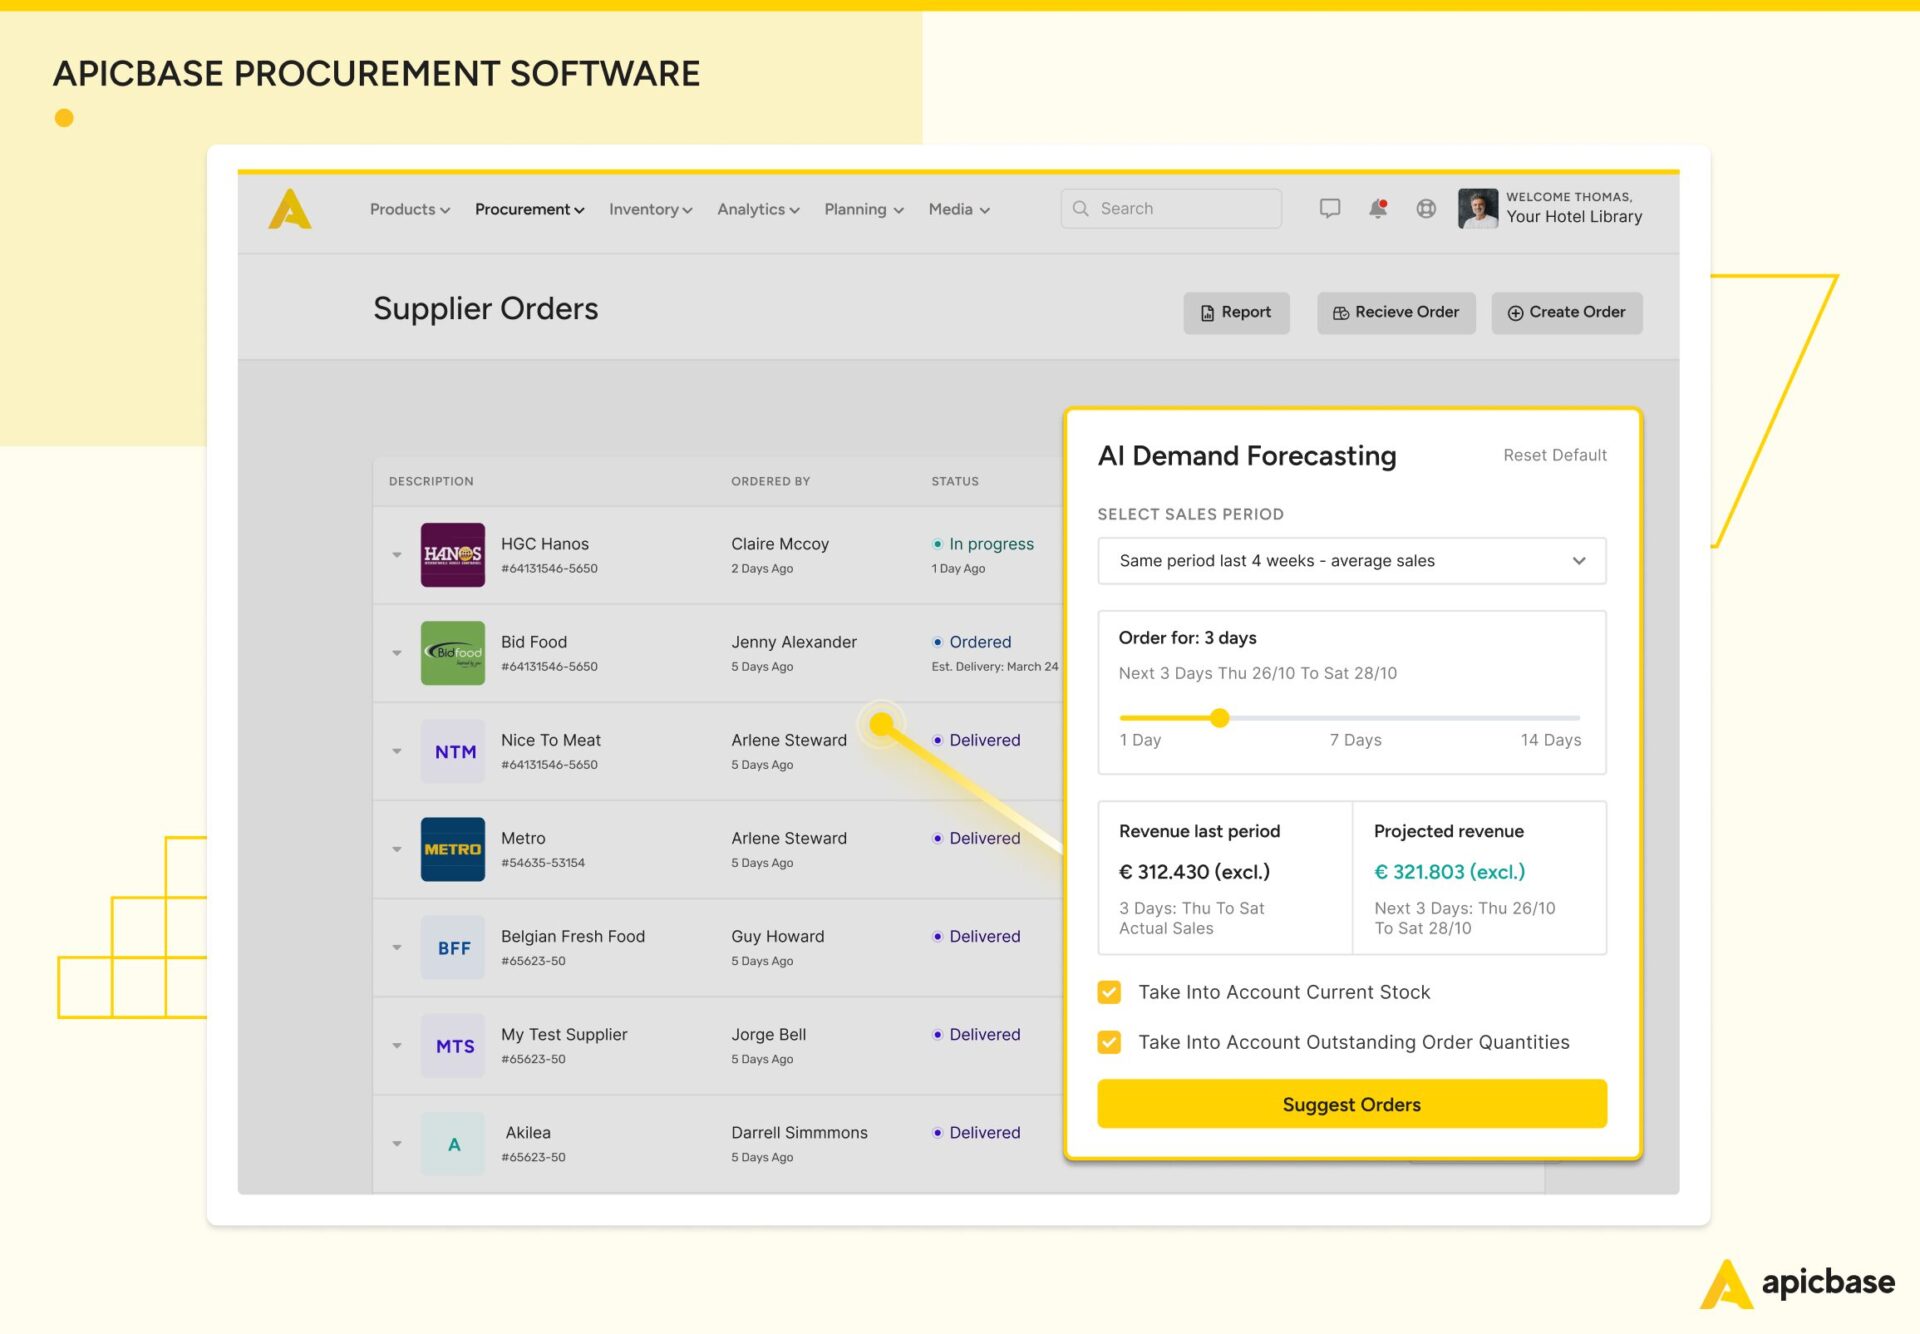The width and height of the screenshot is (1920, 1334).
Task: Click Jorge Bell name
Action: coord(769,1034)
